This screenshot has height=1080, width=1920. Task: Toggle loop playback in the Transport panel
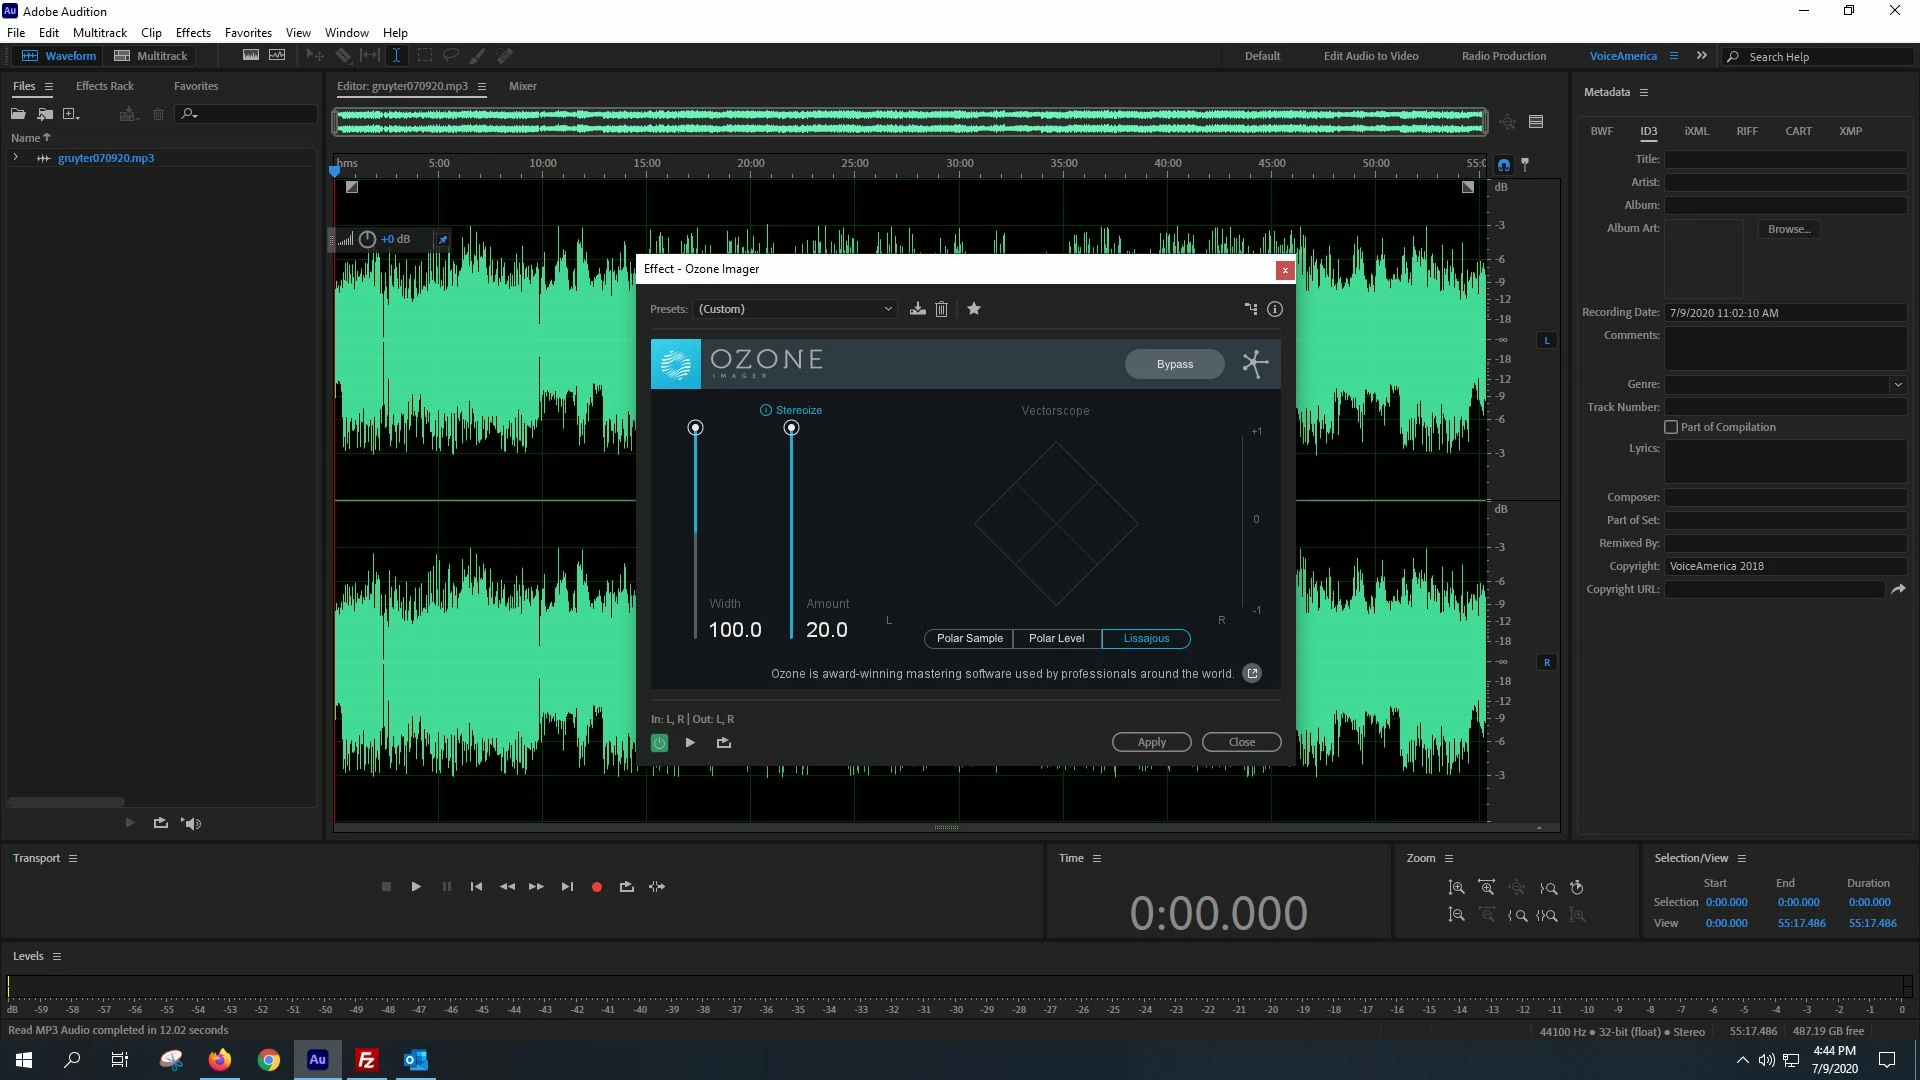coord(626,887)
